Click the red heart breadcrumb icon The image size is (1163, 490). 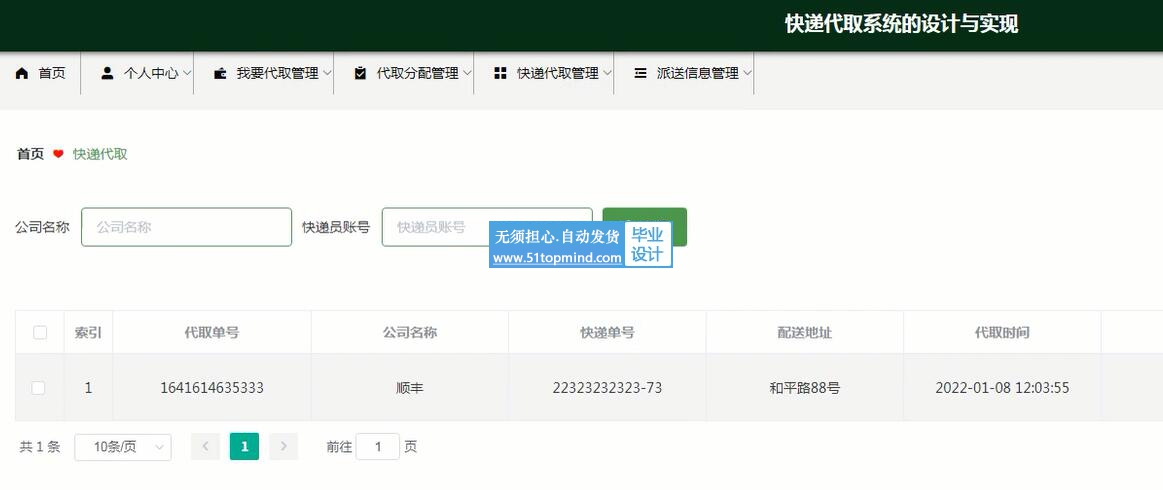coord(59,154)
